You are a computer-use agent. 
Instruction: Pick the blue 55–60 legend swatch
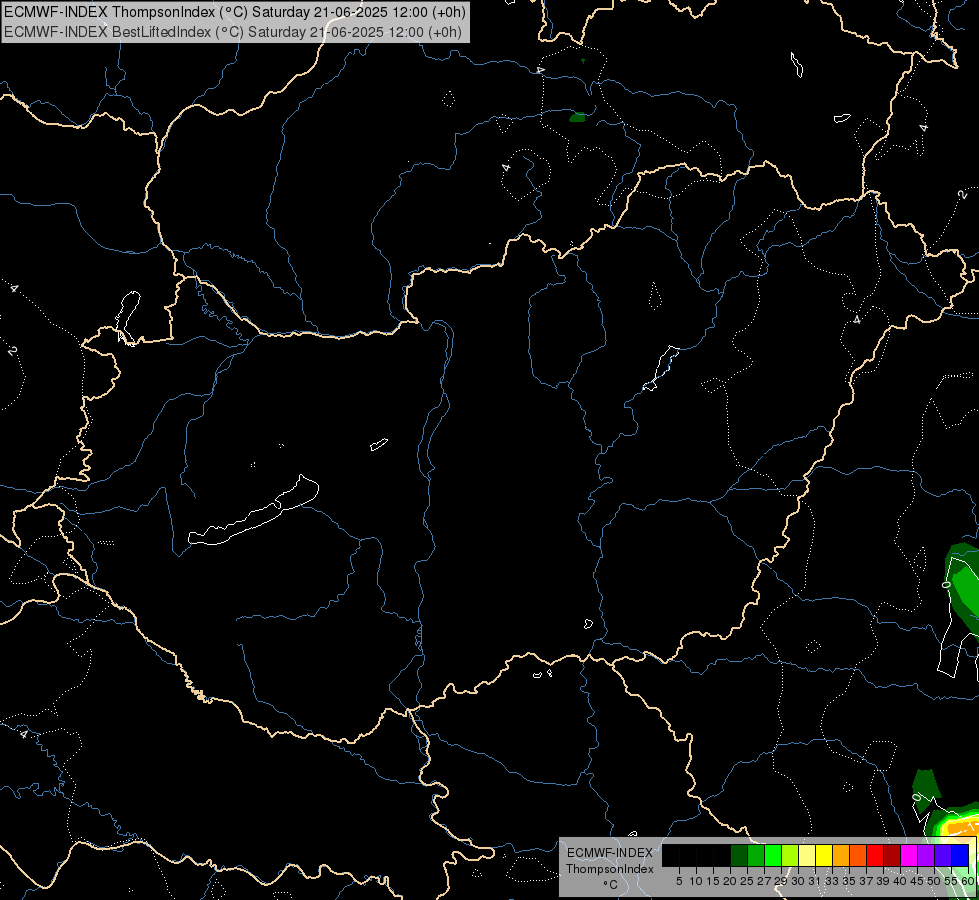960,855
